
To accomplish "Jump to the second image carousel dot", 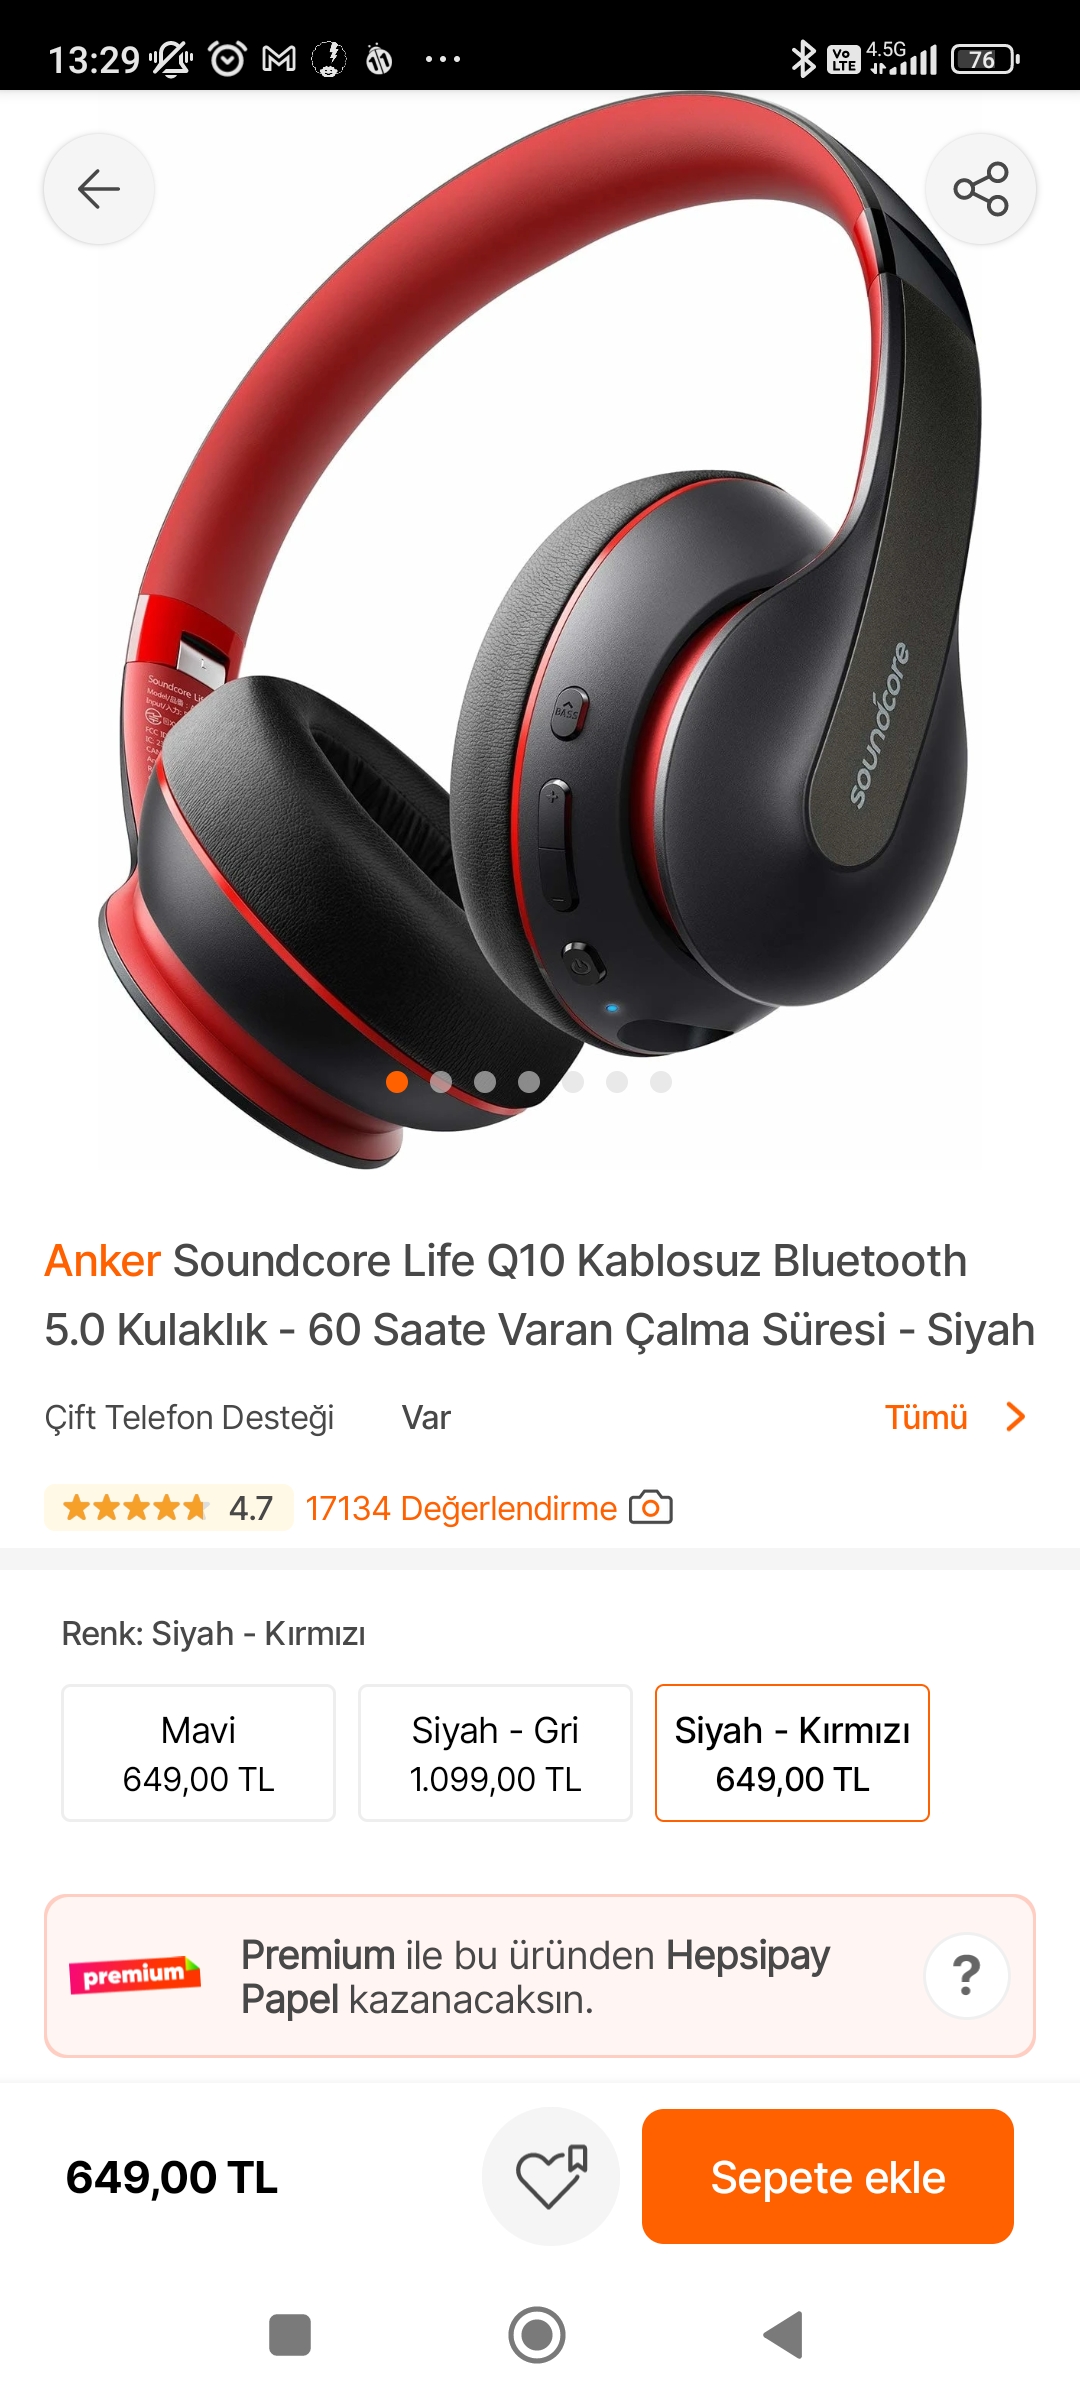I will [441, 1082].
